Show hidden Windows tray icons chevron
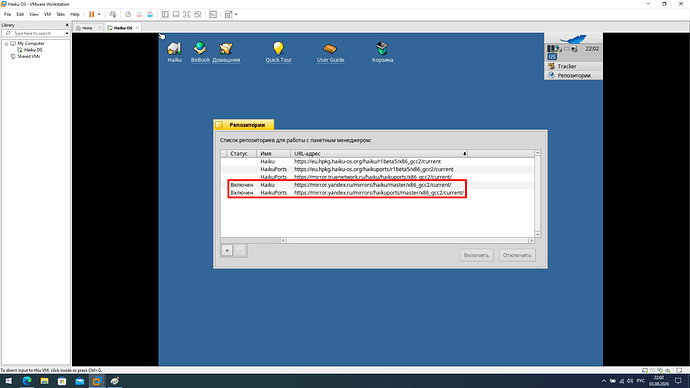This screenshot has height=388, width=690. pyautogui.click(x=604, y=381)
